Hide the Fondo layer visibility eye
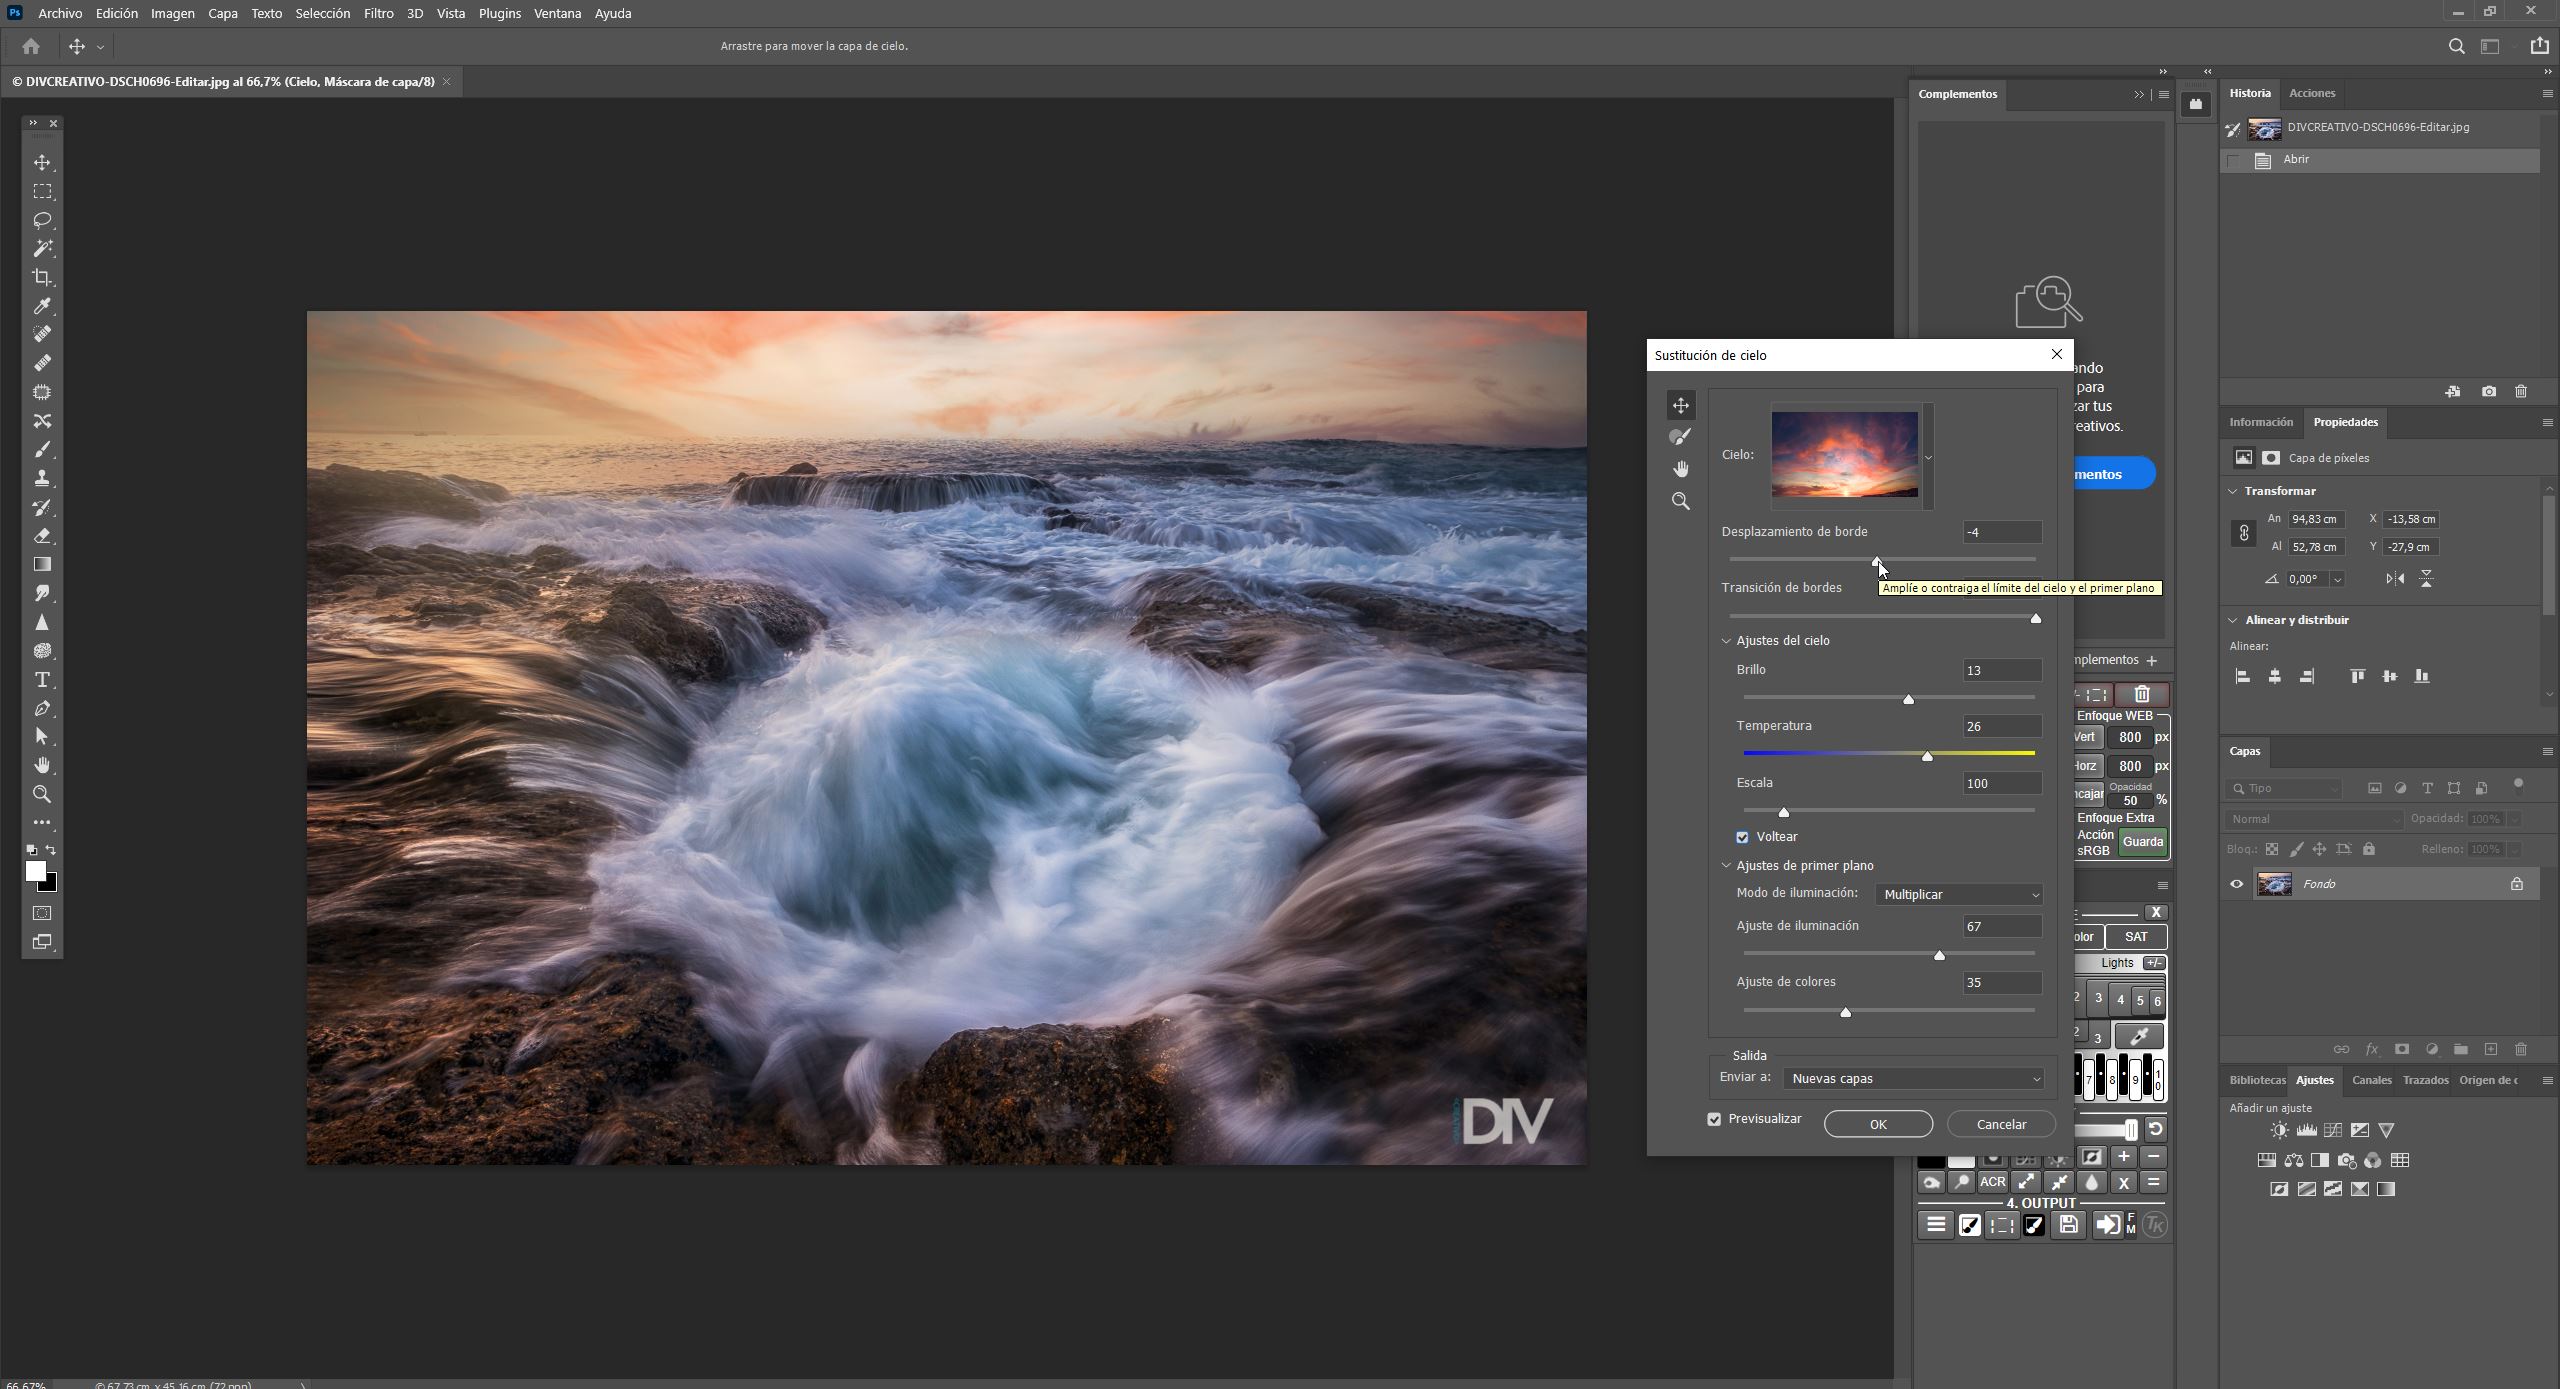Viewport: 2560px width, 1389px height. (x=2237, y=885)
